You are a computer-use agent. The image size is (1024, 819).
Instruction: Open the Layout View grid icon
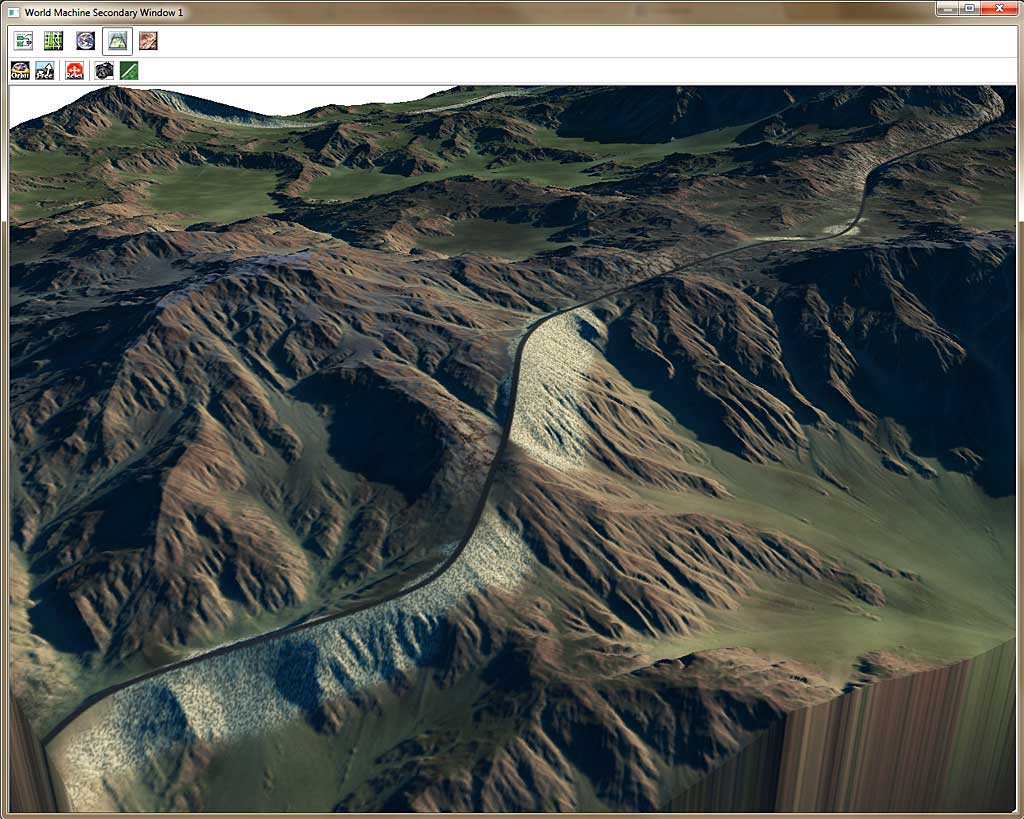(54, 41)
